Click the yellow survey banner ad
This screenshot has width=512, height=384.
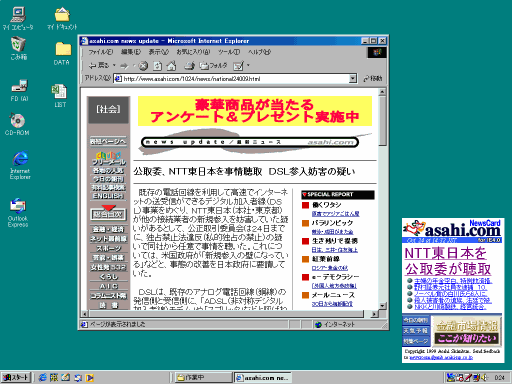255,111
